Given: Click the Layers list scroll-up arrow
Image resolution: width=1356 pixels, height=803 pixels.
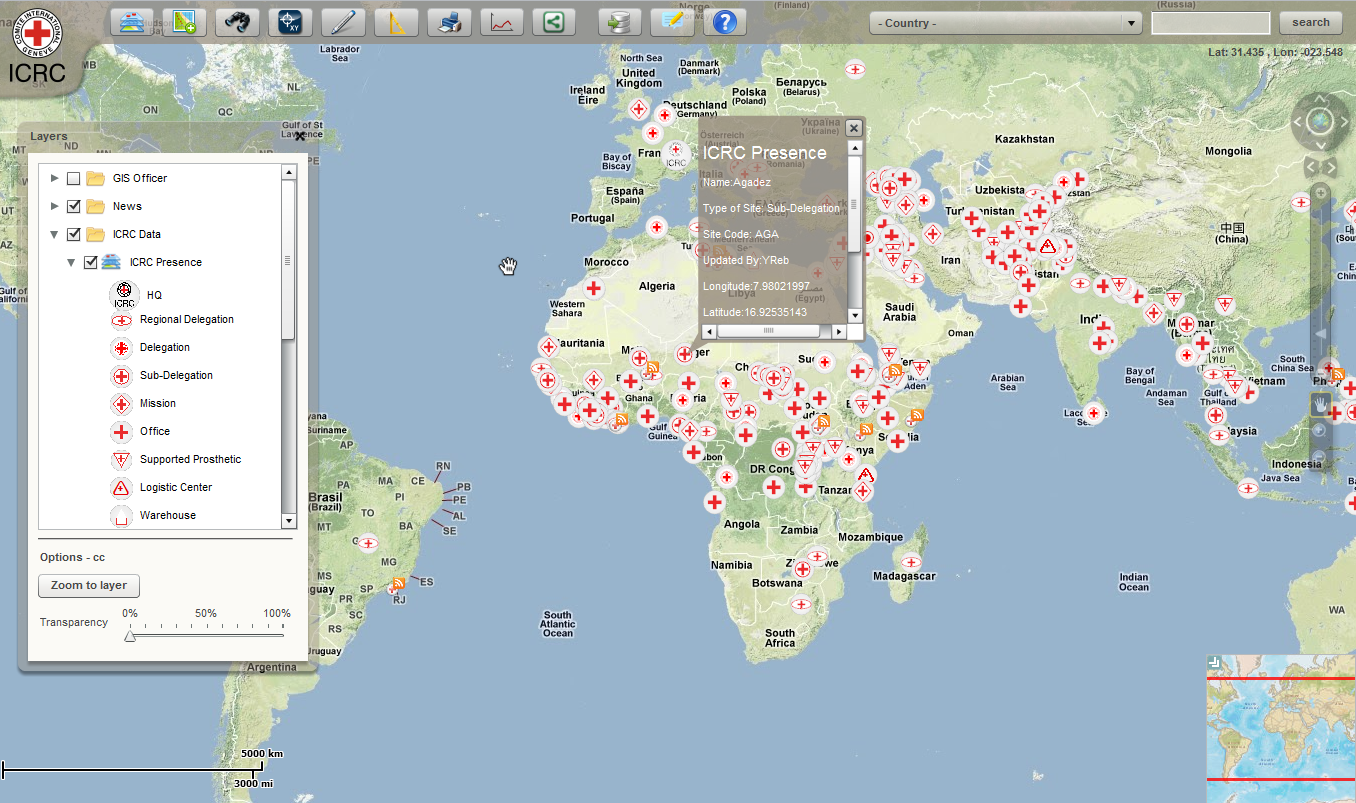Looking at the screenshot, I should [x=289, y=172].
